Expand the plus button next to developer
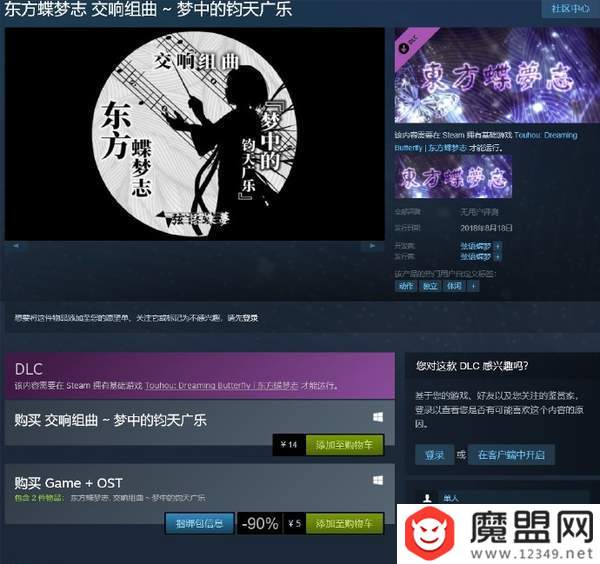Screen dimensions: 600x564 click(497, 246)
